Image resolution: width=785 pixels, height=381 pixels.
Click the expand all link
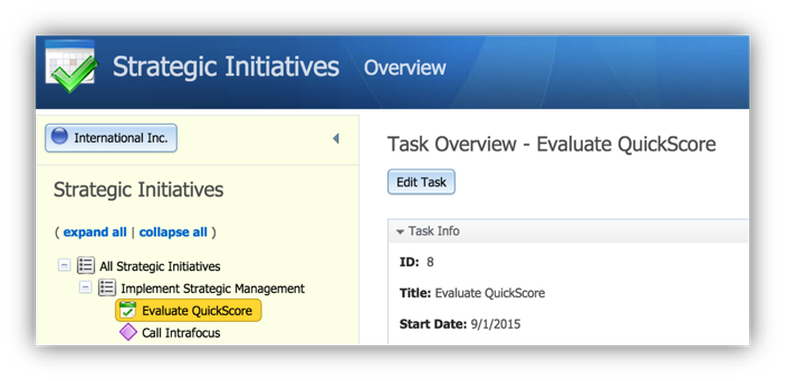point(95,232)
